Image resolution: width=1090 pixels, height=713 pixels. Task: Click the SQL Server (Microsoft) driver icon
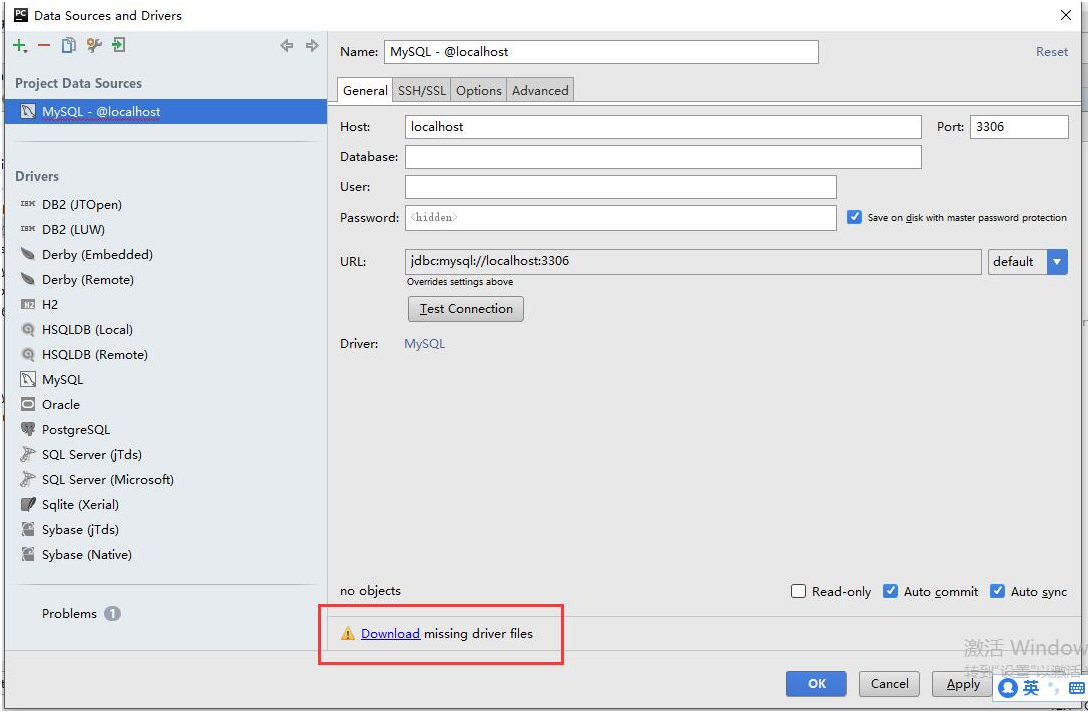pyautogui.click(x=28, y=480)
